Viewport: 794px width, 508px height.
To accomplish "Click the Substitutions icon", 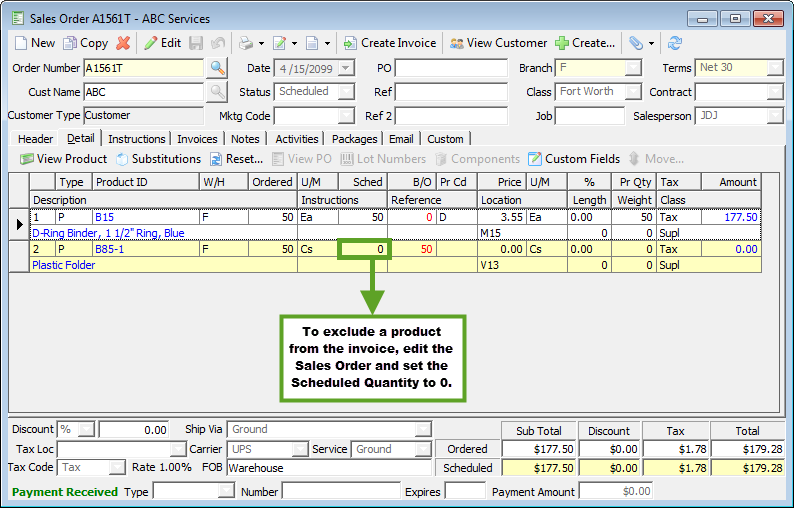I will 122,159.
